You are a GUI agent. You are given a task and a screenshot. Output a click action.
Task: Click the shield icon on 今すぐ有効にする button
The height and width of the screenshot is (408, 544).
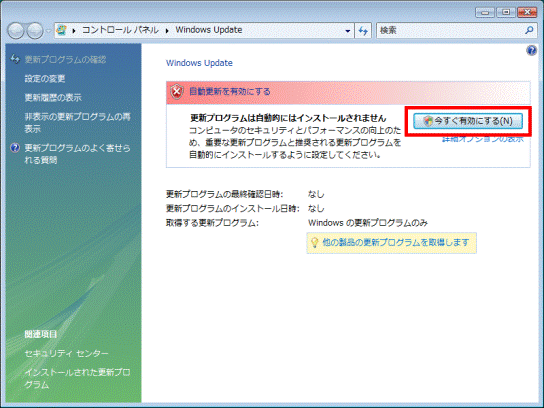(428, 121)
